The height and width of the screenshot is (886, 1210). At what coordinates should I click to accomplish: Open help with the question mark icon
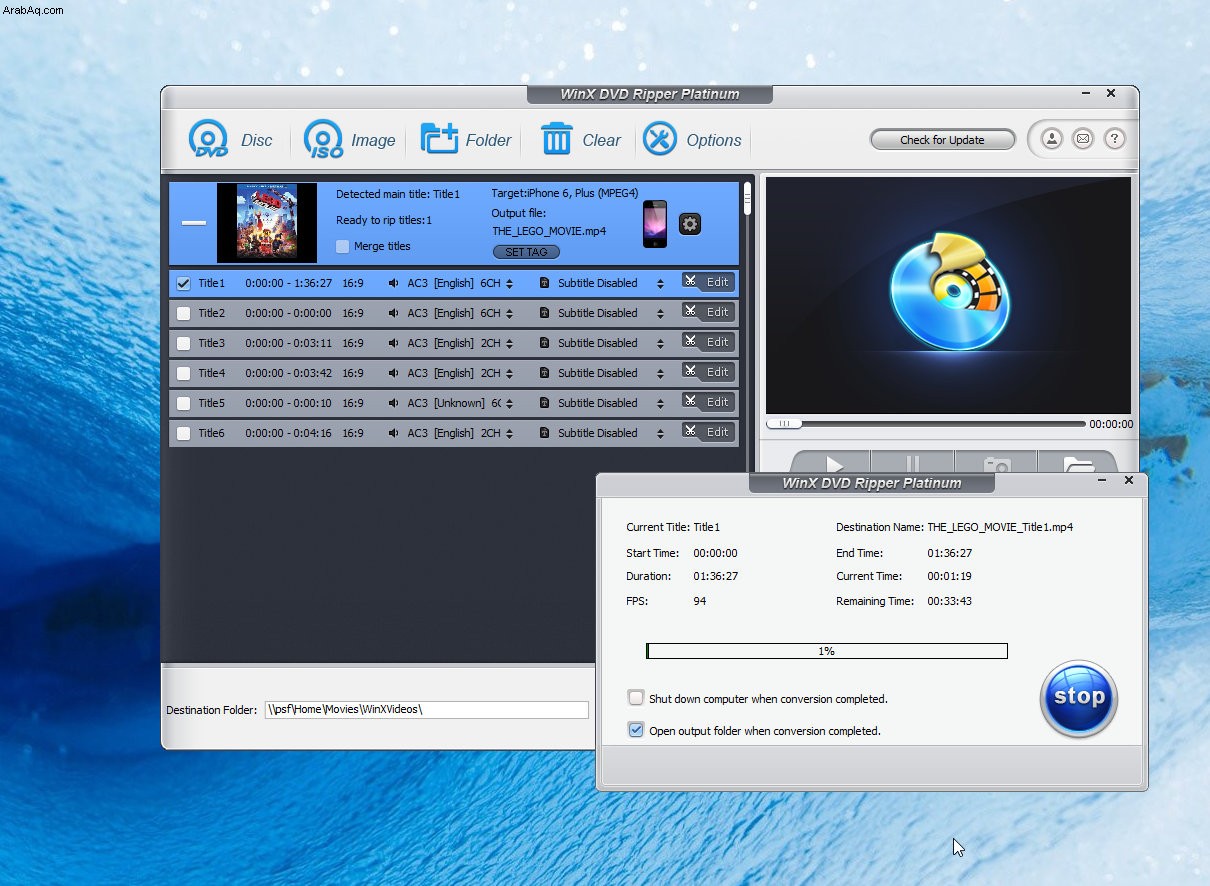click(x=1115, y=139)
